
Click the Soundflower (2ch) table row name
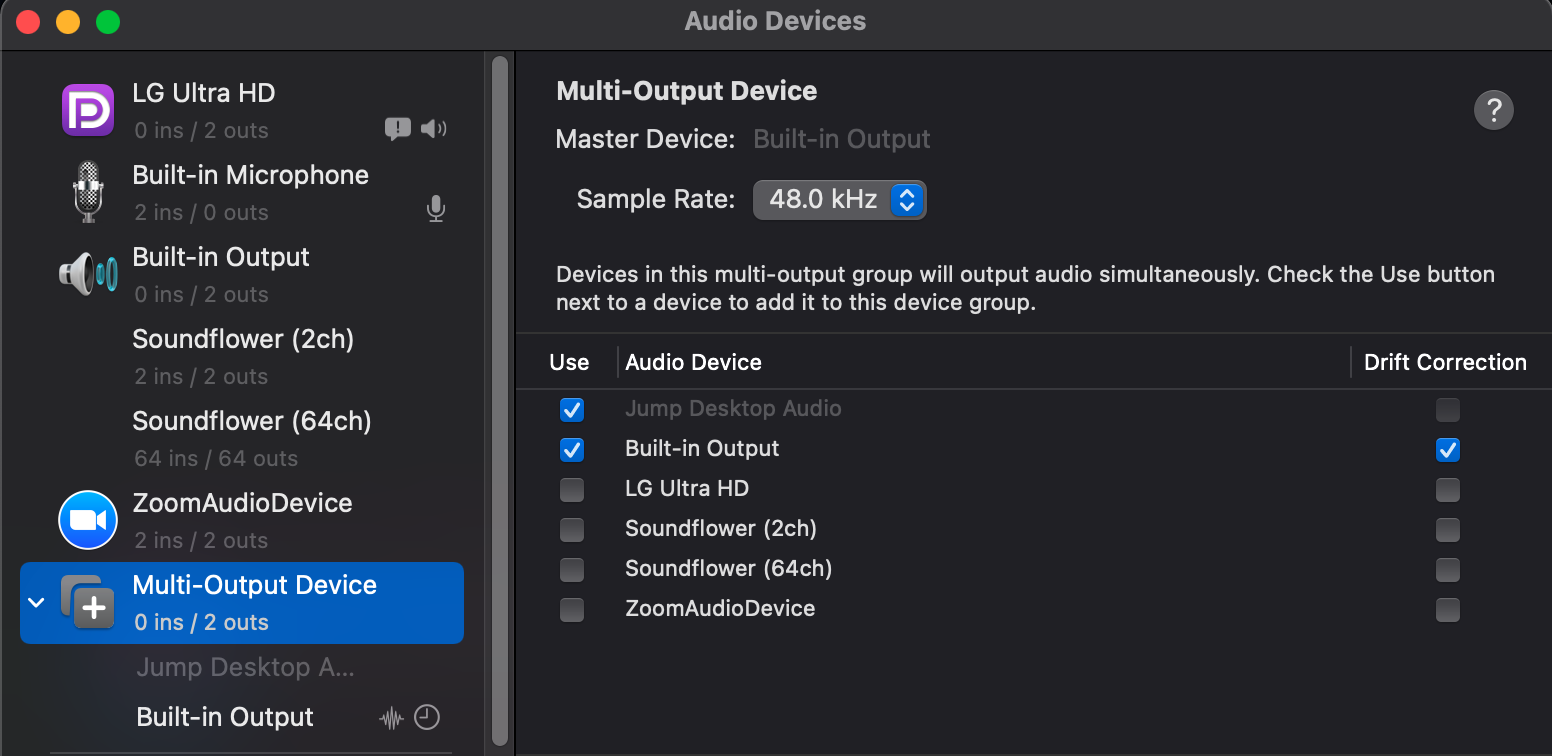coord(721,528)
